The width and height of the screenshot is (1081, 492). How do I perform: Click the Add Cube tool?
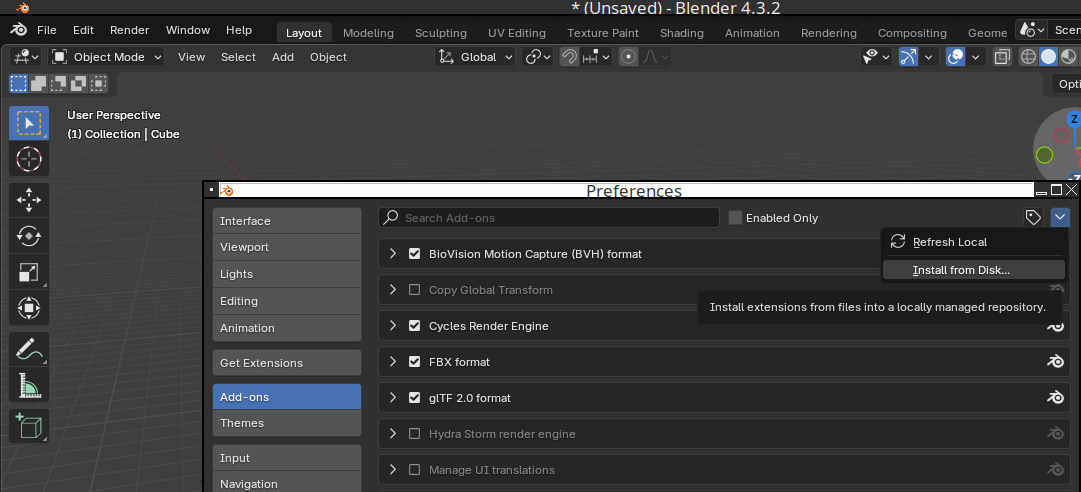[29, 426]
